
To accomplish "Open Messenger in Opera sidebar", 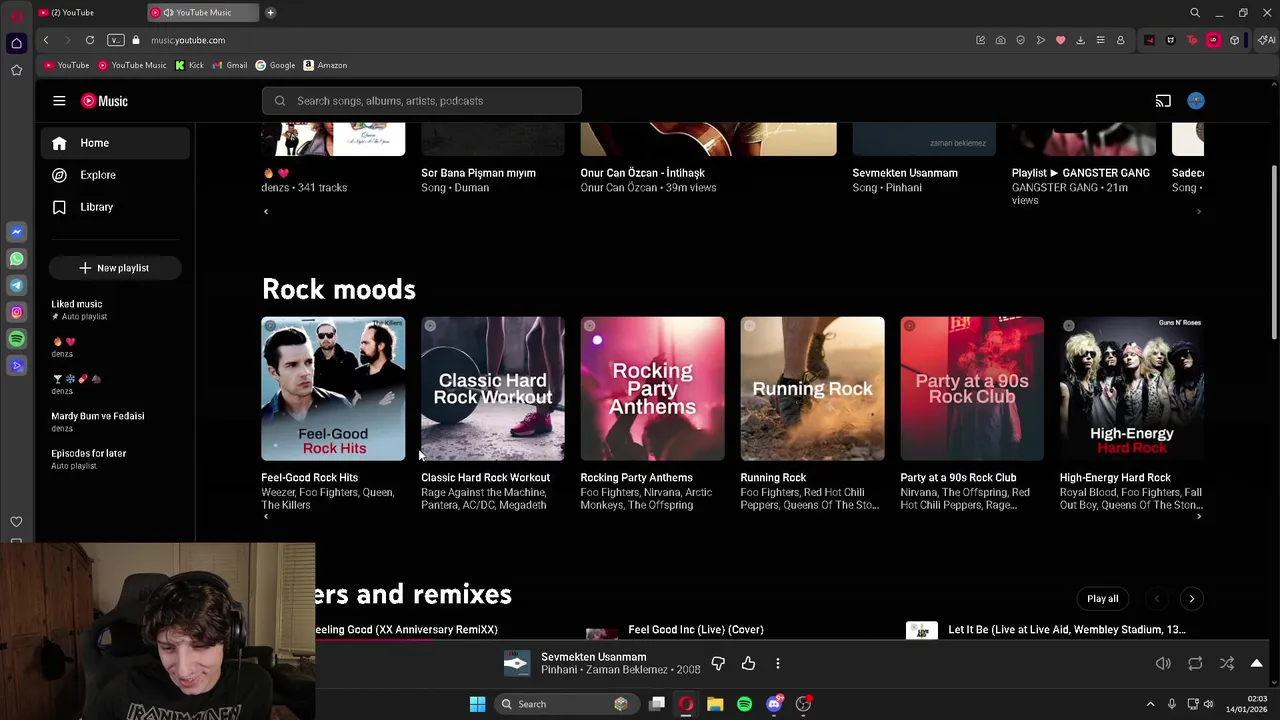I will pyautogui.click(x=16, y=232).
